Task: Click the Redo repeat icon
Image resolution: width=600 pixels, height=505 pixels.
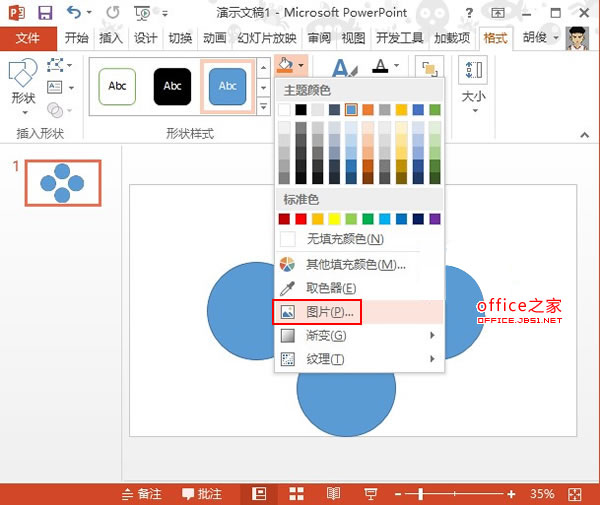Action: click(x=112, y=13)
